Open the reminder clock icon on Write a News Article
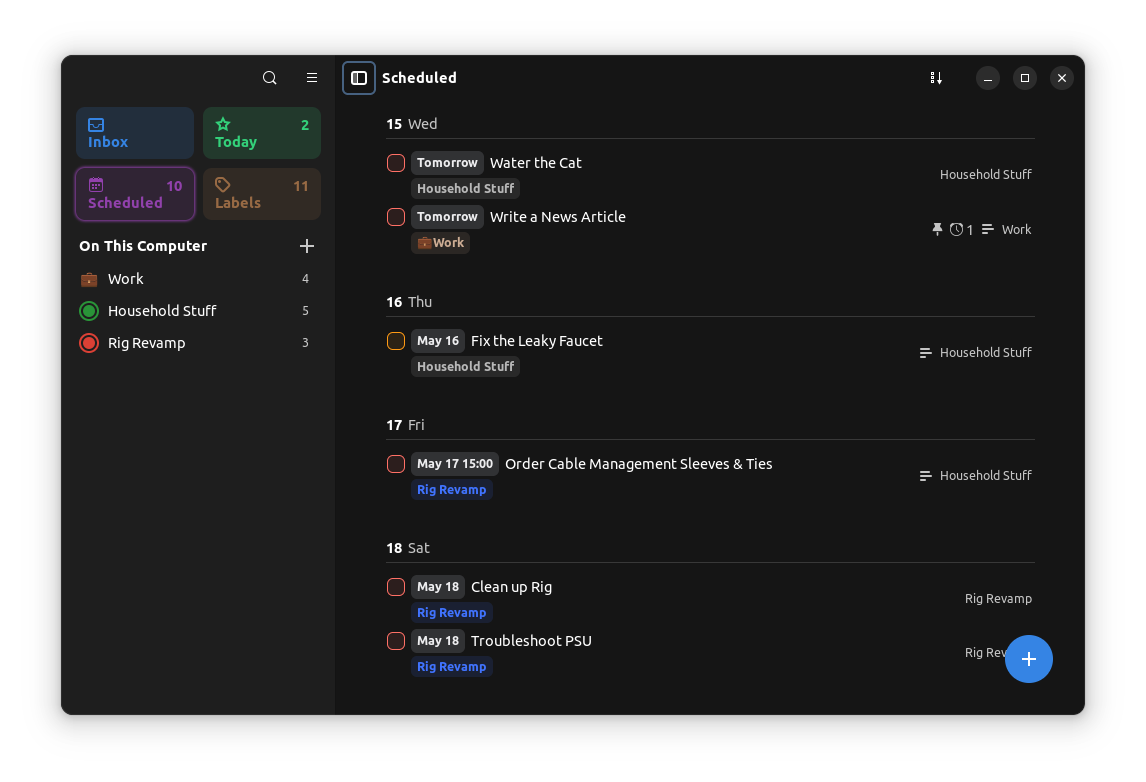Viewport: 1146px width, 782px height. (957, 229)
